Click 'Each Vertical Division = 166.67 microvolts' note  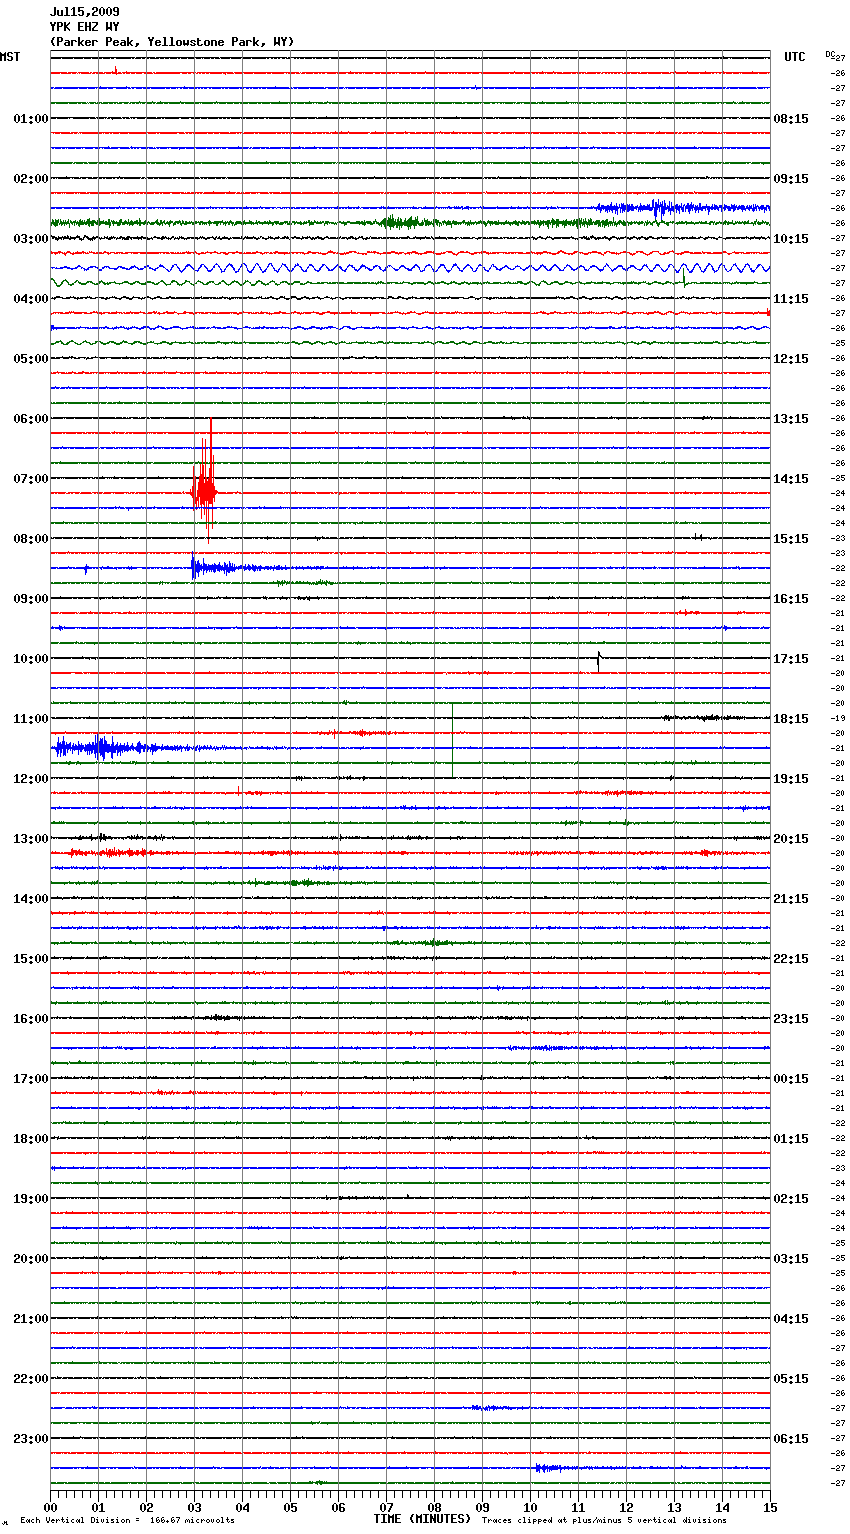[127, 1520]
